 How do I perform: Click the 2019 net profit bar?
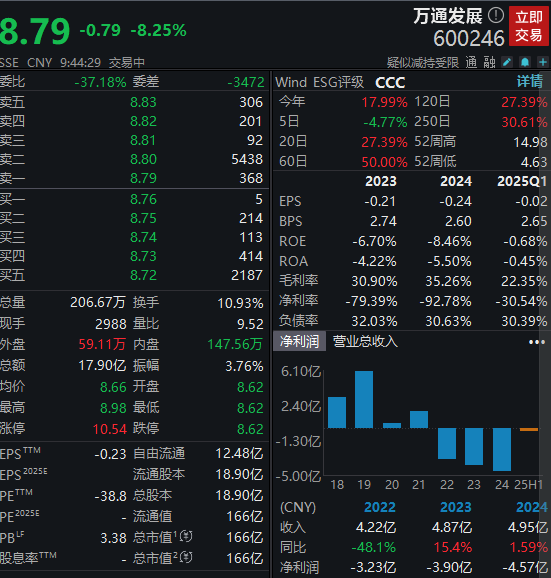364,399
